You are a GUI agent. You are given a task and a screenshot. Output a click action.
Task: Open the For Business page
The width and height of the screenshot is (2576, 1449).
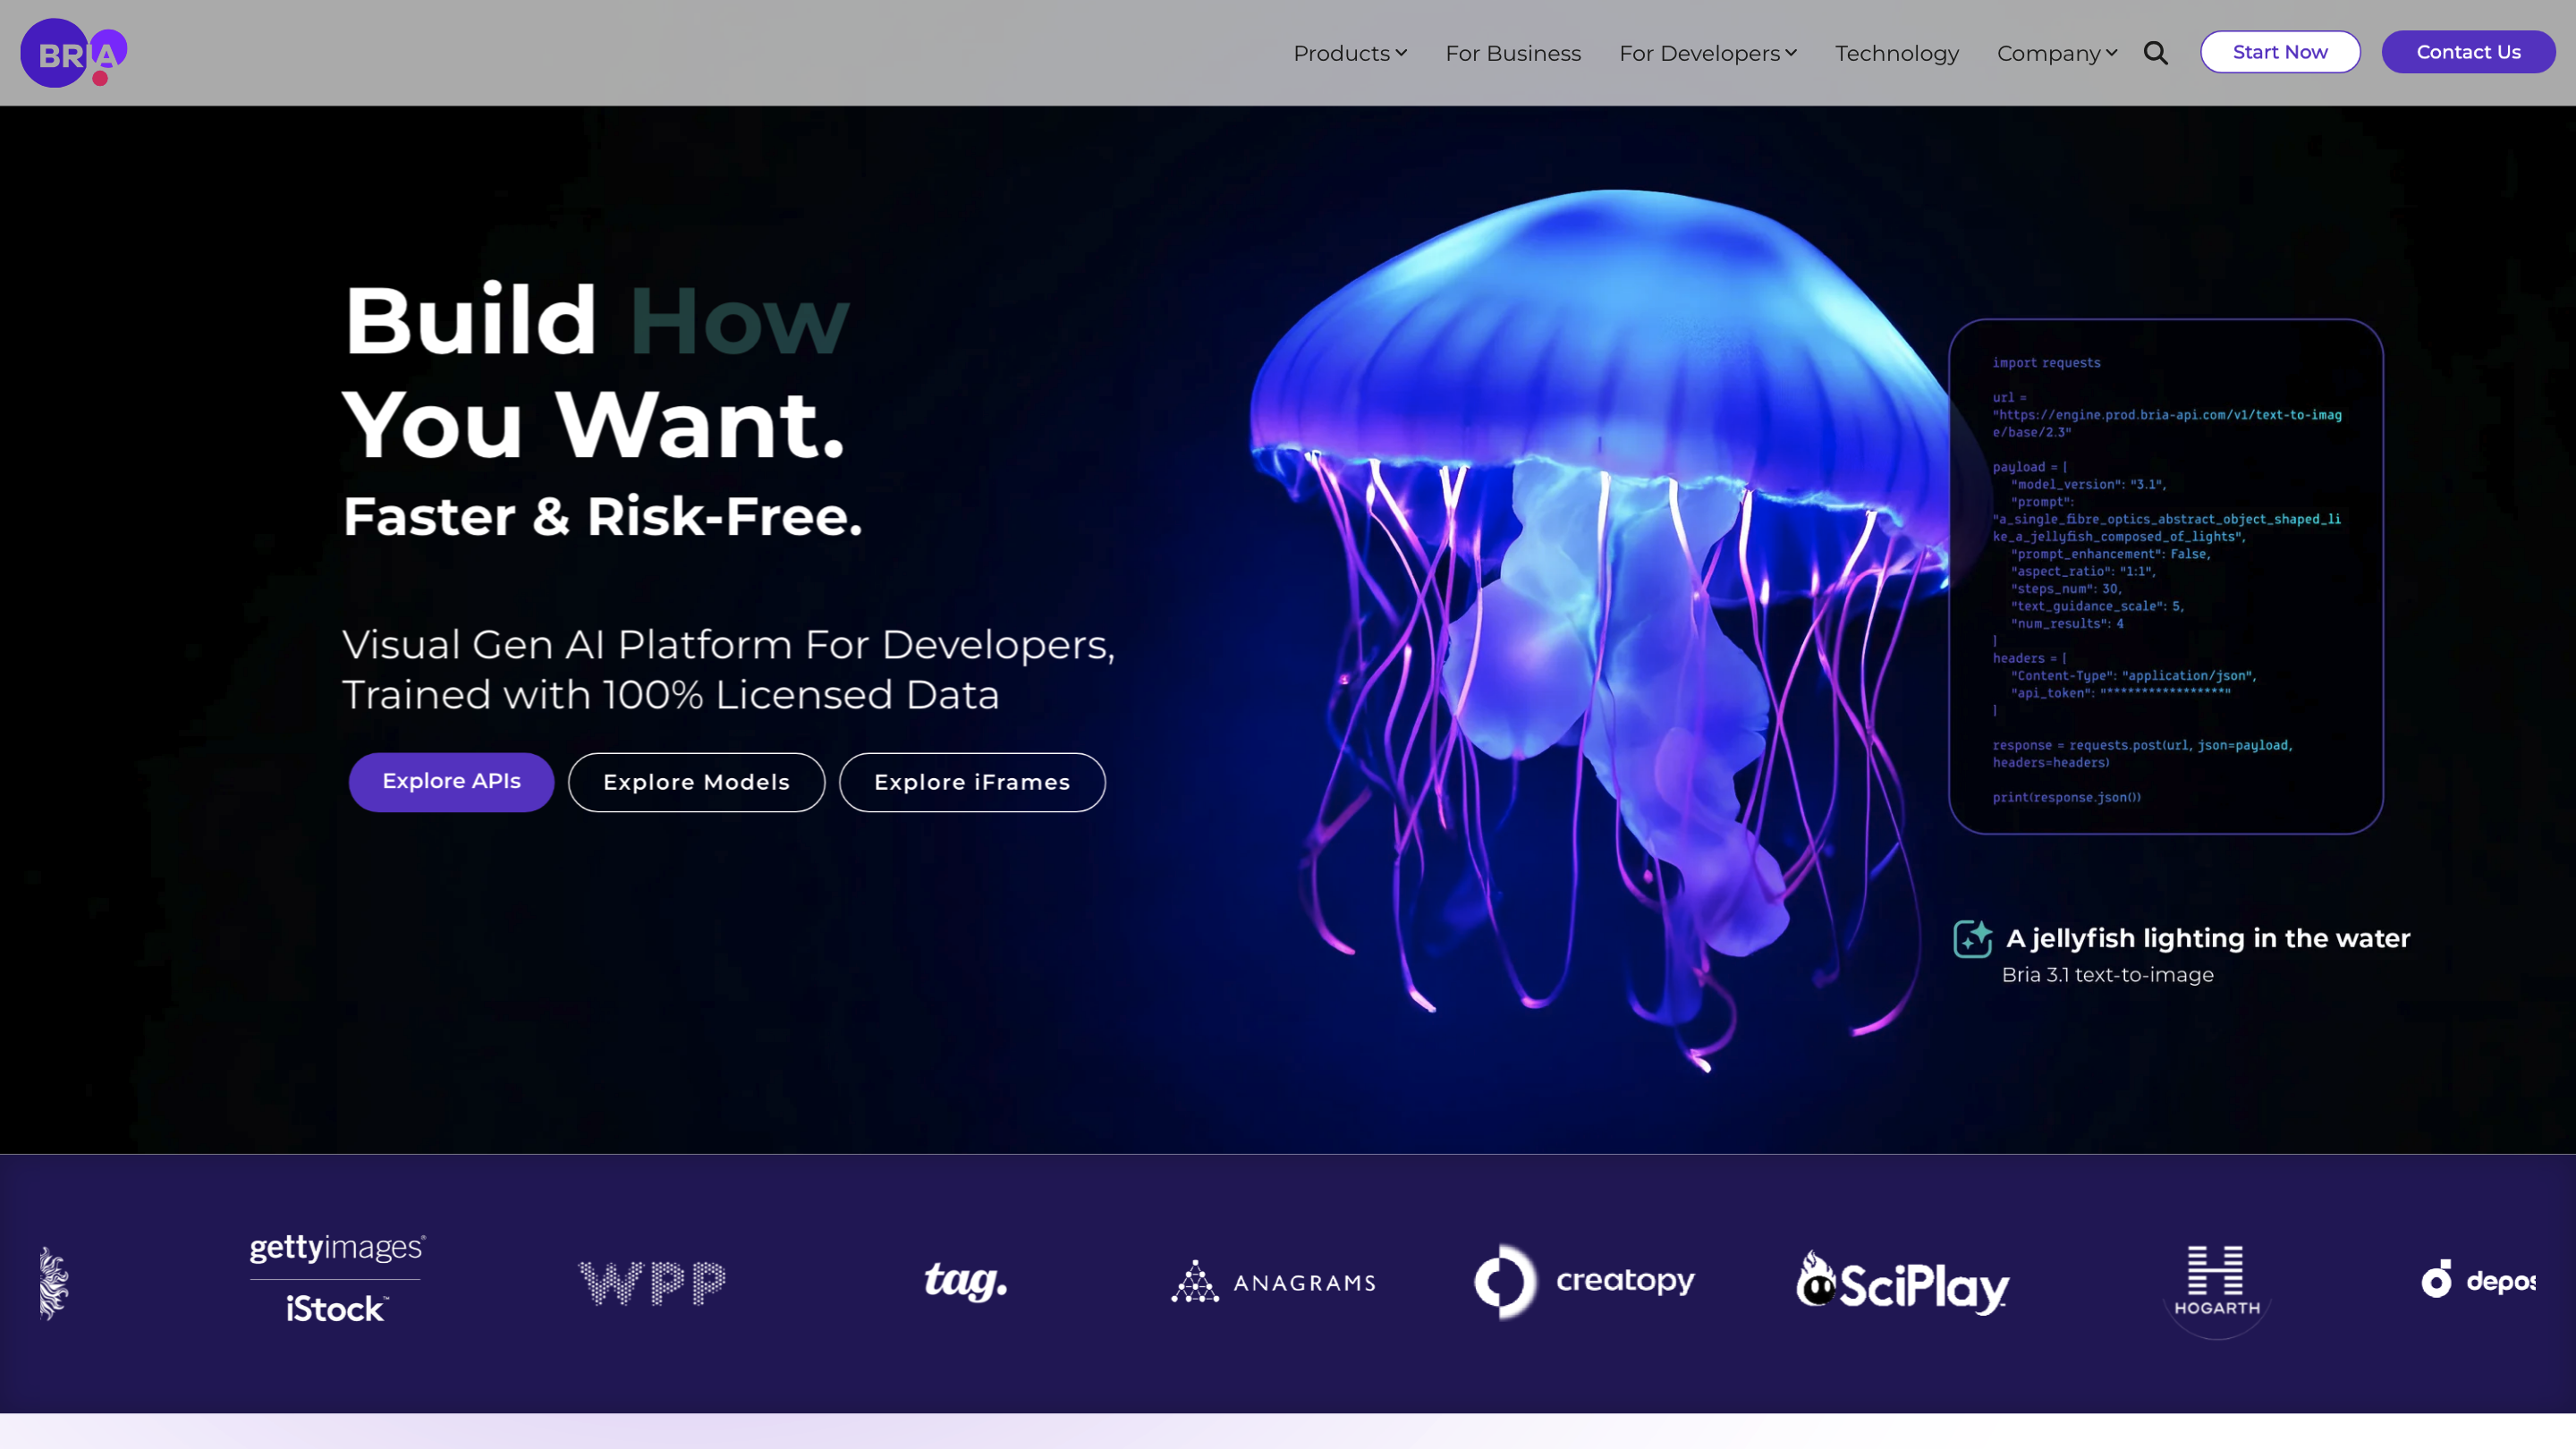click(x=1512, y=53)
